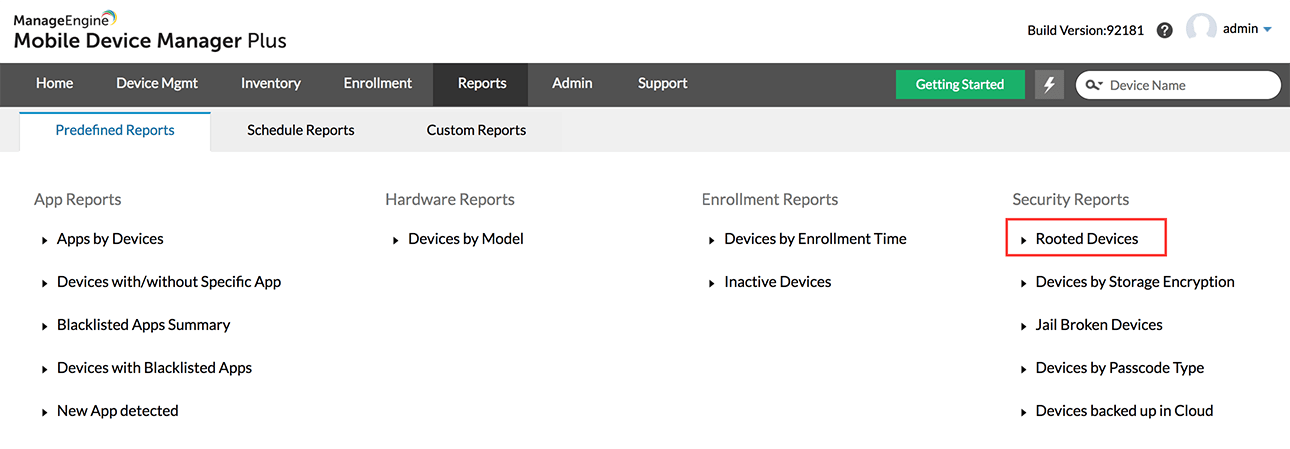Expand arrow beside Jail Broken Devices

[1024, 327]
